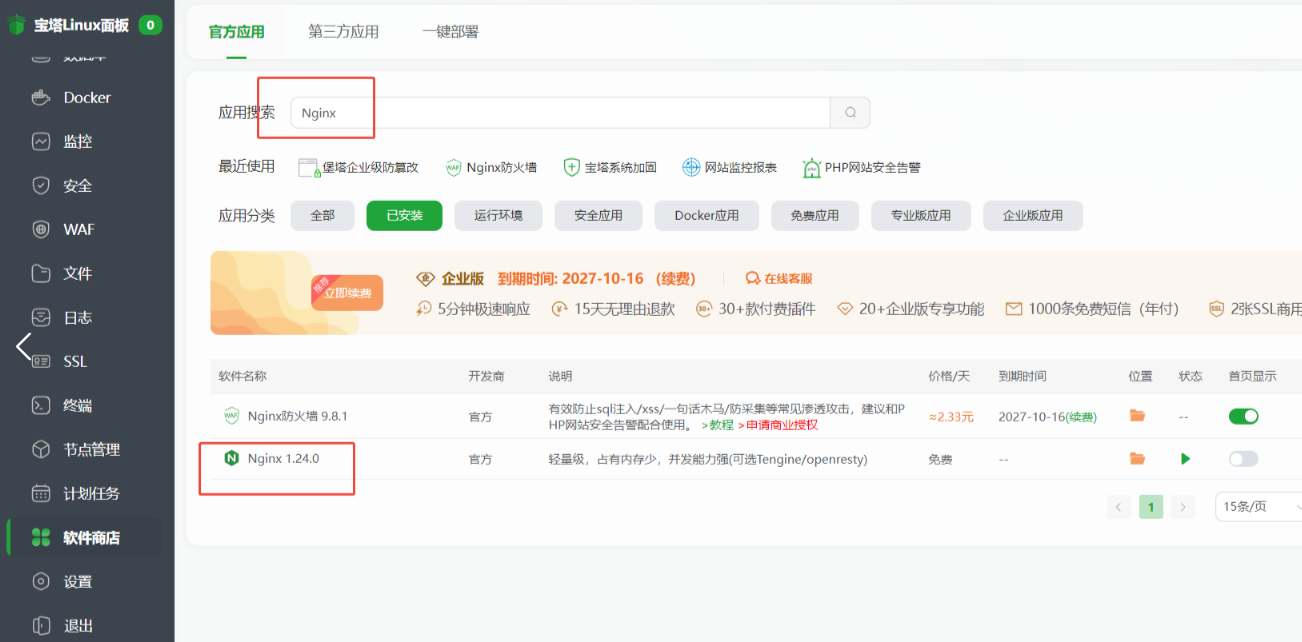The width and height of the screenshot is (1302, 642).
Task: Click the 宝塔 panel logo icon
Action: tap(17, 25)
